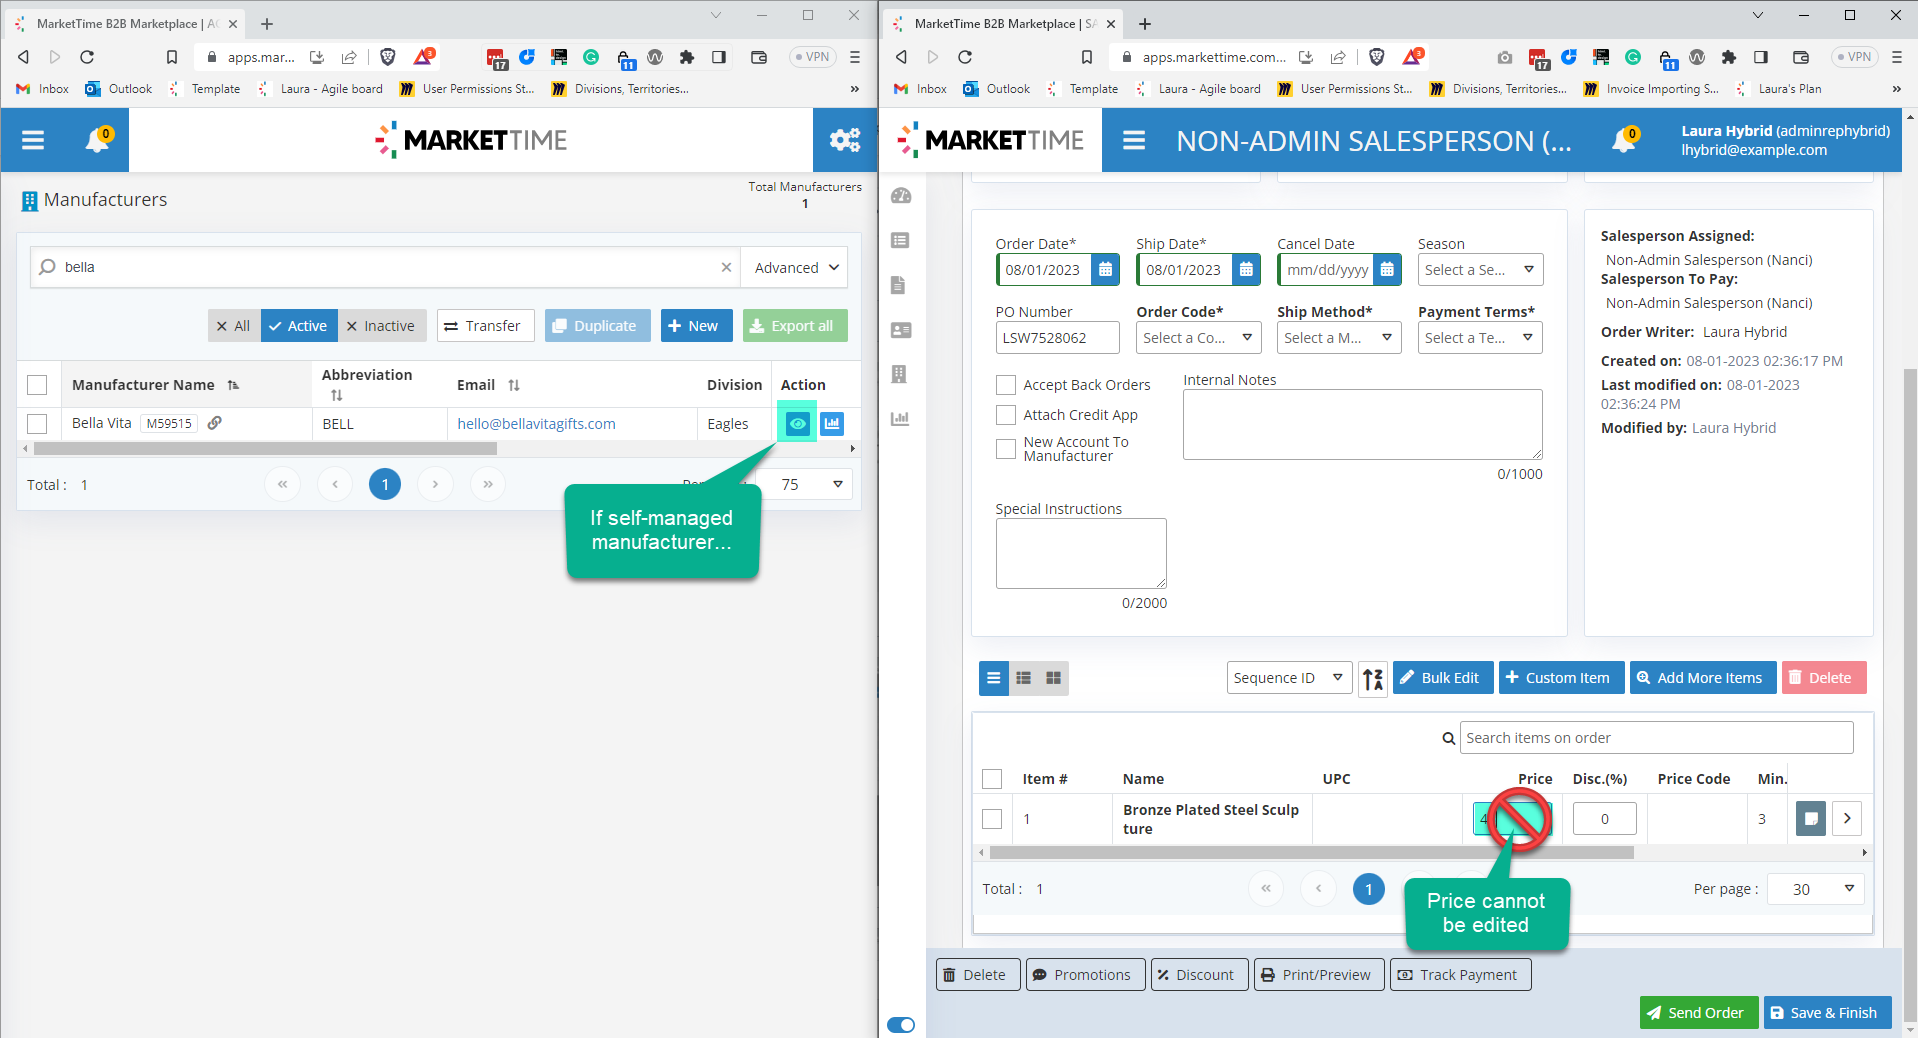Viewport: 1918px width, 1038px height.
Task: Switch to detailed list view
Action: point(1023,678)
